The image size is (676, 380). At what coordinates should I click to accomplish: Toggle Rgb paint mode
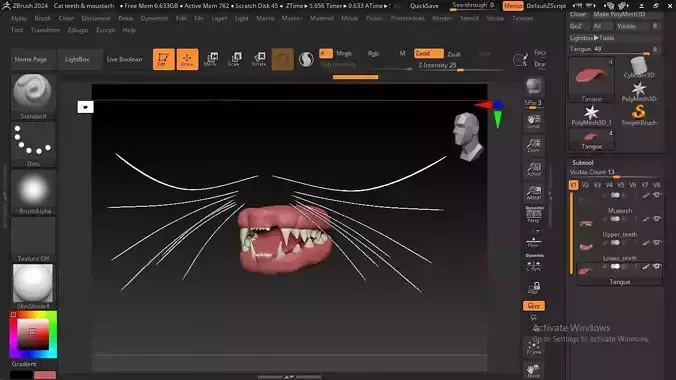373,53
